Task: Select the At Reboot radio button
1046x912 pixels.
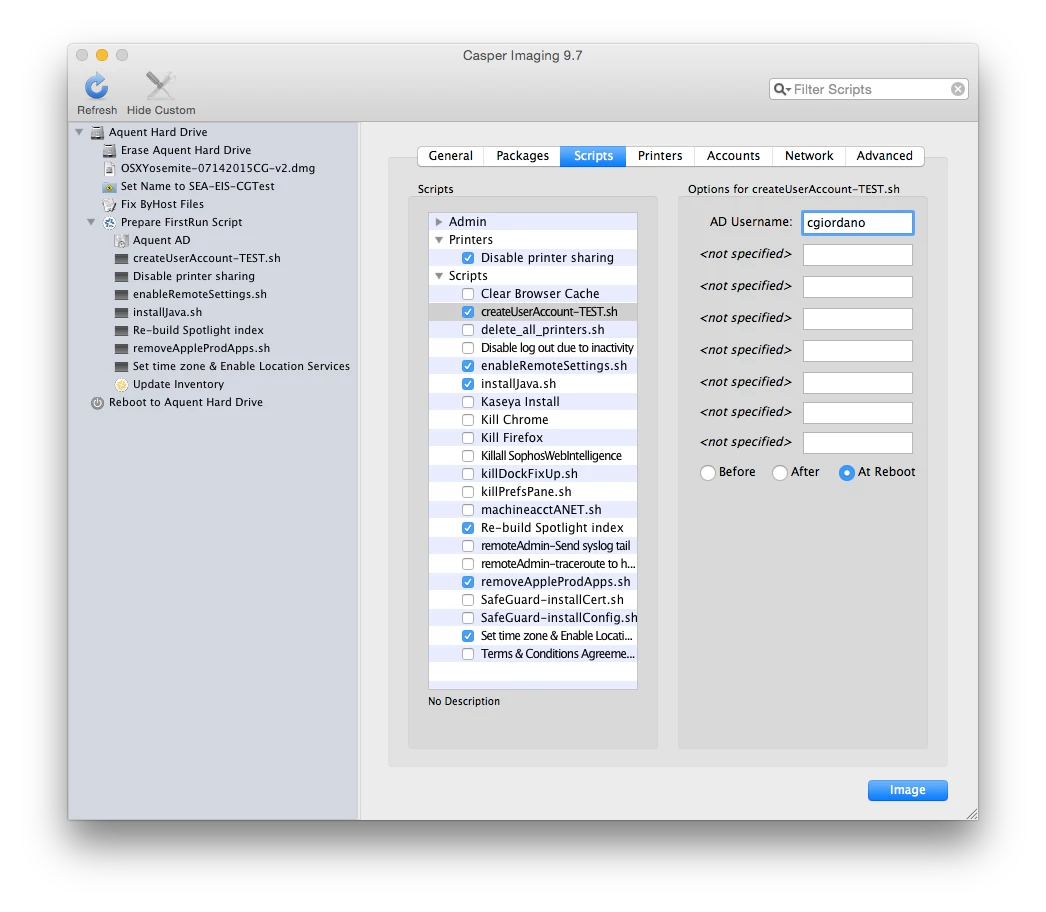Action: coord(847,472)
